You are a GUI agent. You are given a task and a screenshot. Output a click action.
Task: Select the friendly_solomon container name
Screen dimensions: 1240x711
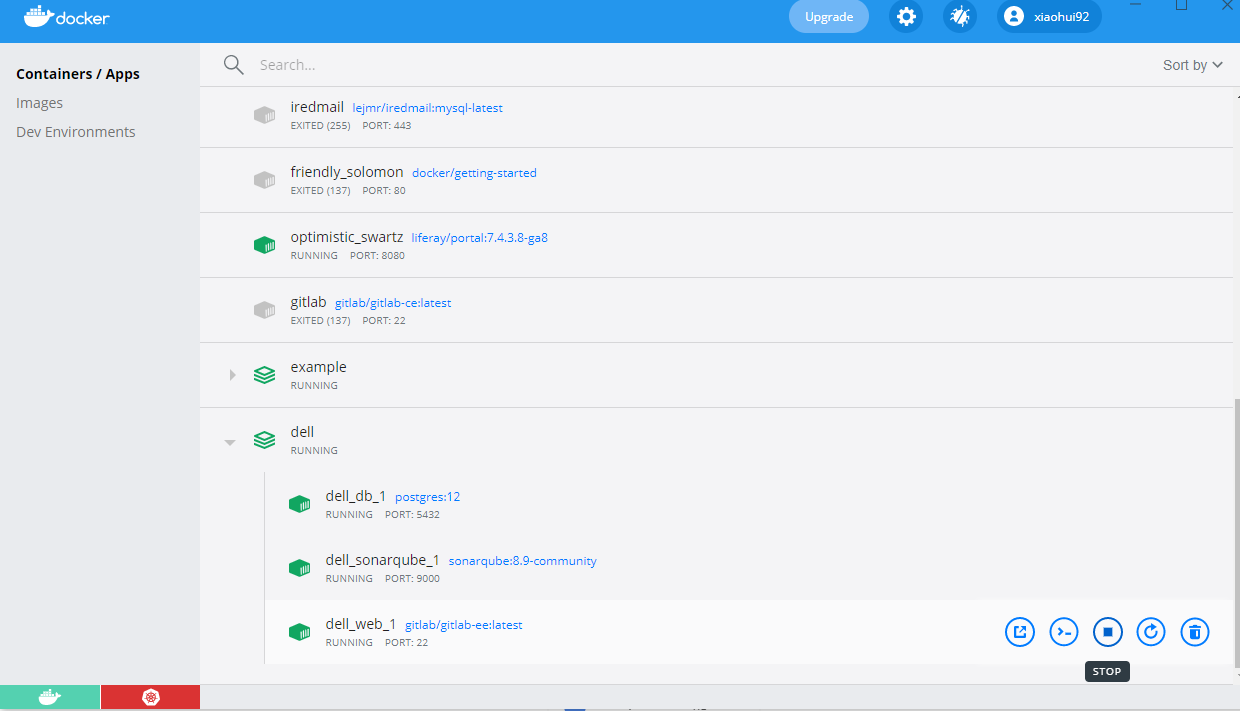tap(347, 172)
